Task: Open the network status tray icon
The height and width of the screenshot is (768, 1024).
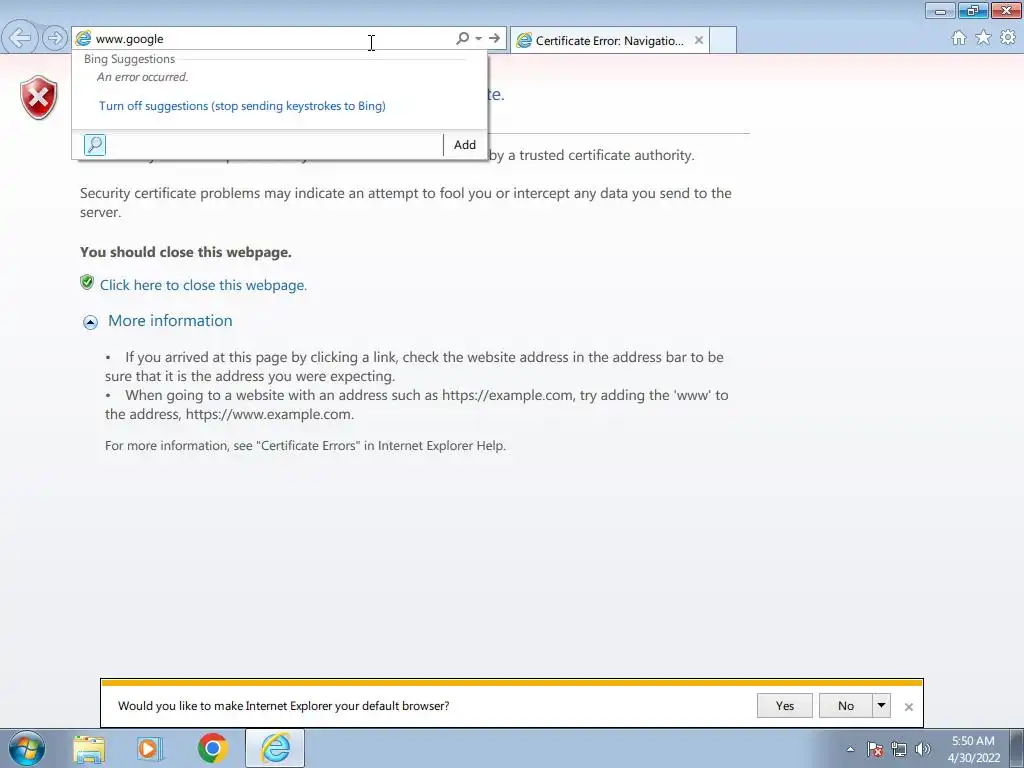Action: (899, 749)
